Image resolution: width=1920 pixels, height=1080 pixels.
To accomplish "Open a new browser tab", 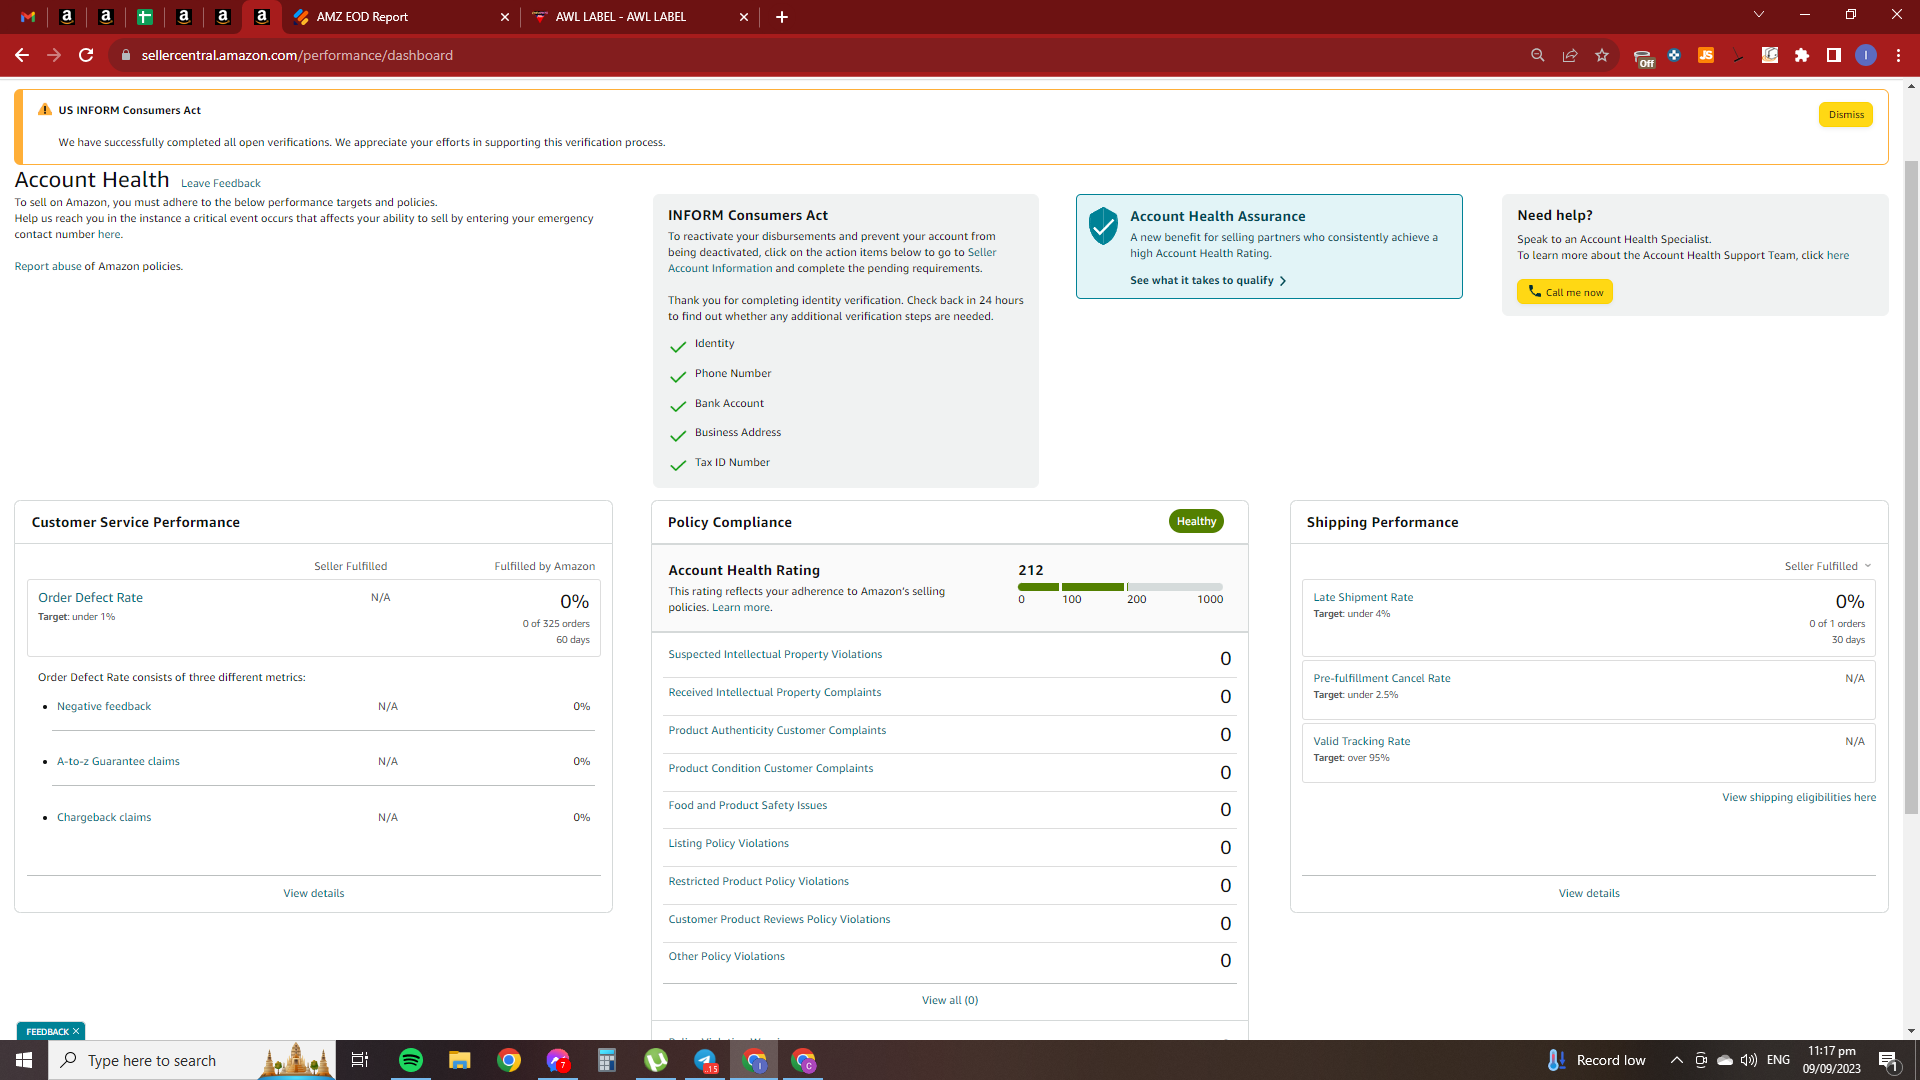I will [x=782, y=17].
